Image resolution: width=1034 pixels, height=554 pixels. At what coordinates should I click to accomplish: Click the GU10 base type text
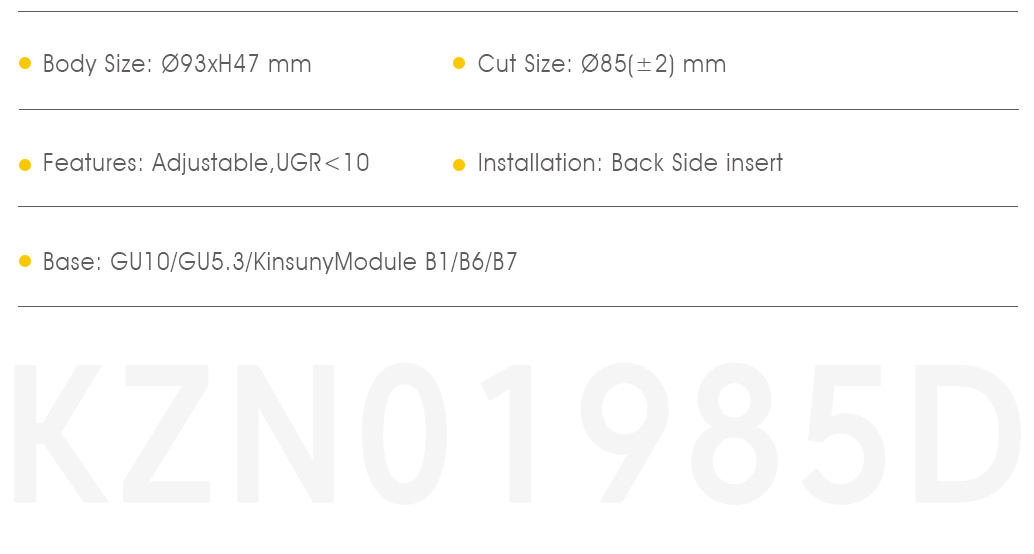[140, 262]
